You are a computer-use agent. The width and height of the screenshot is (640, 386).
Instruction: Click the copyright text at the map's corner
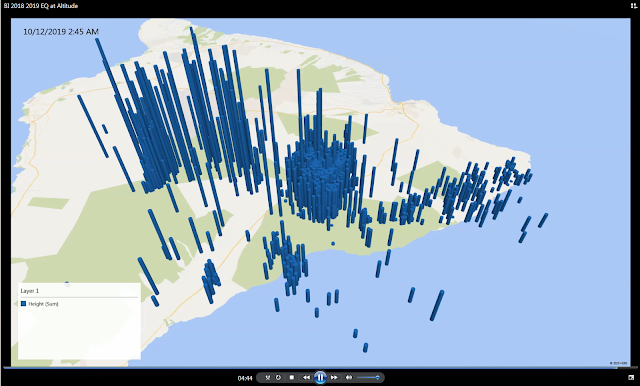click(618, 363)
